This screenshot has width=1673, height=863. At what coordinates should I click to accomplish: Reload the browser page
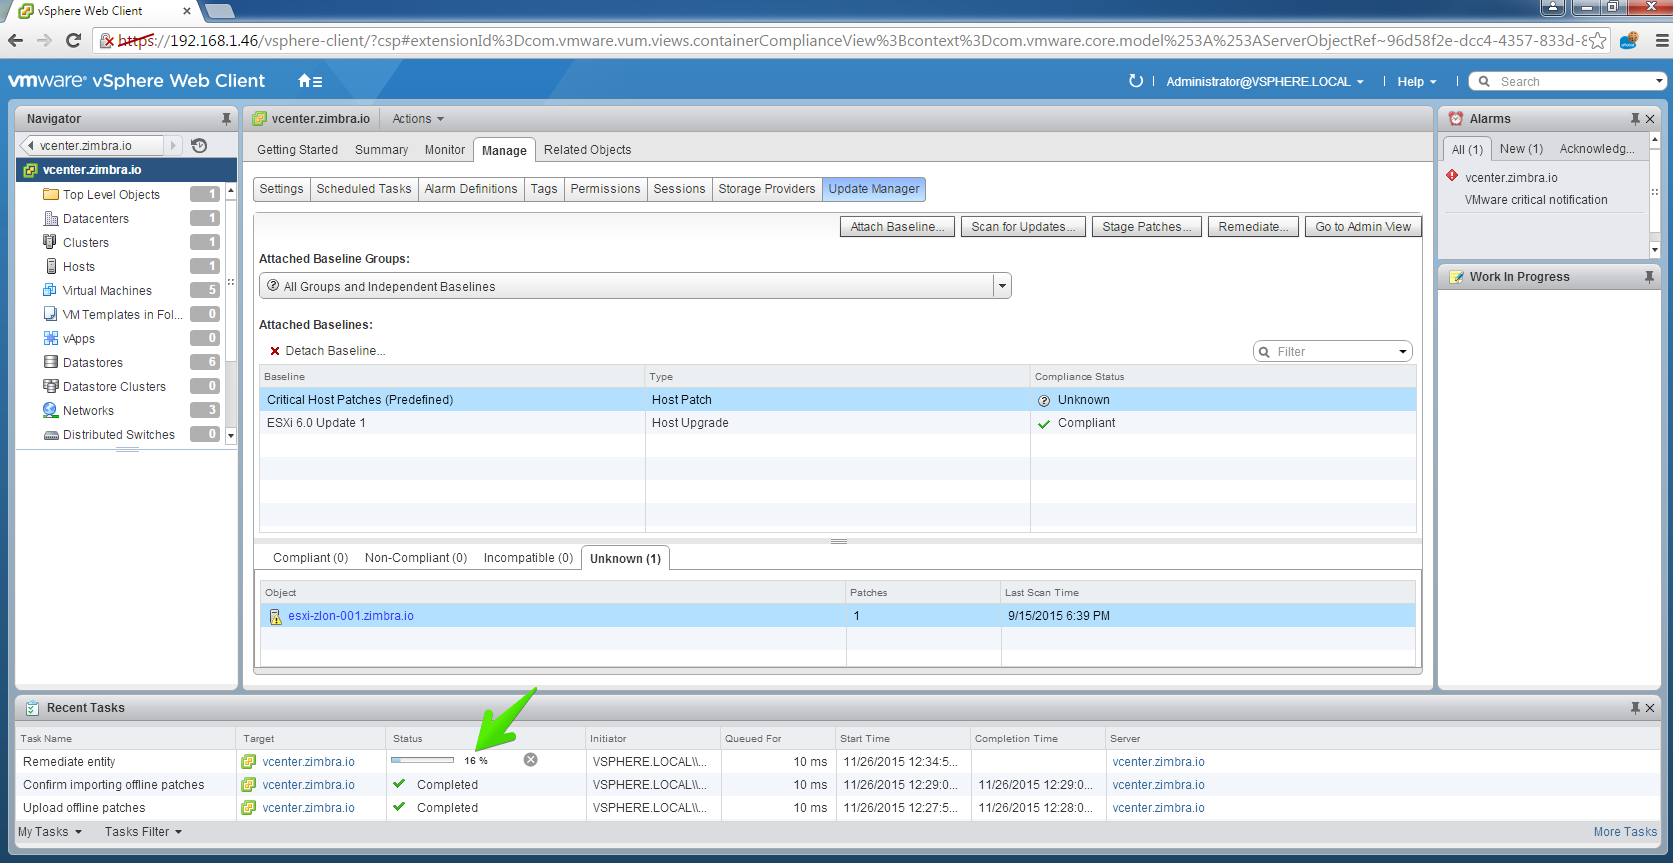pos(73,40)
